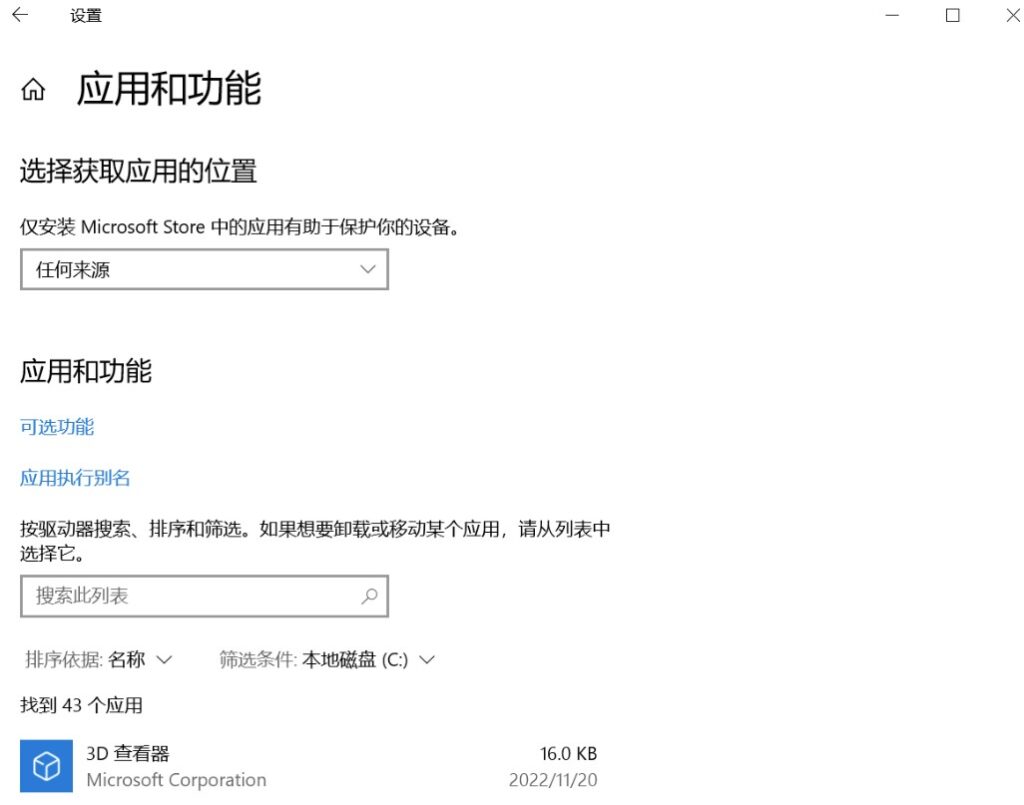Click the 3D 查看器 blue cube icon

coord(47,765)
